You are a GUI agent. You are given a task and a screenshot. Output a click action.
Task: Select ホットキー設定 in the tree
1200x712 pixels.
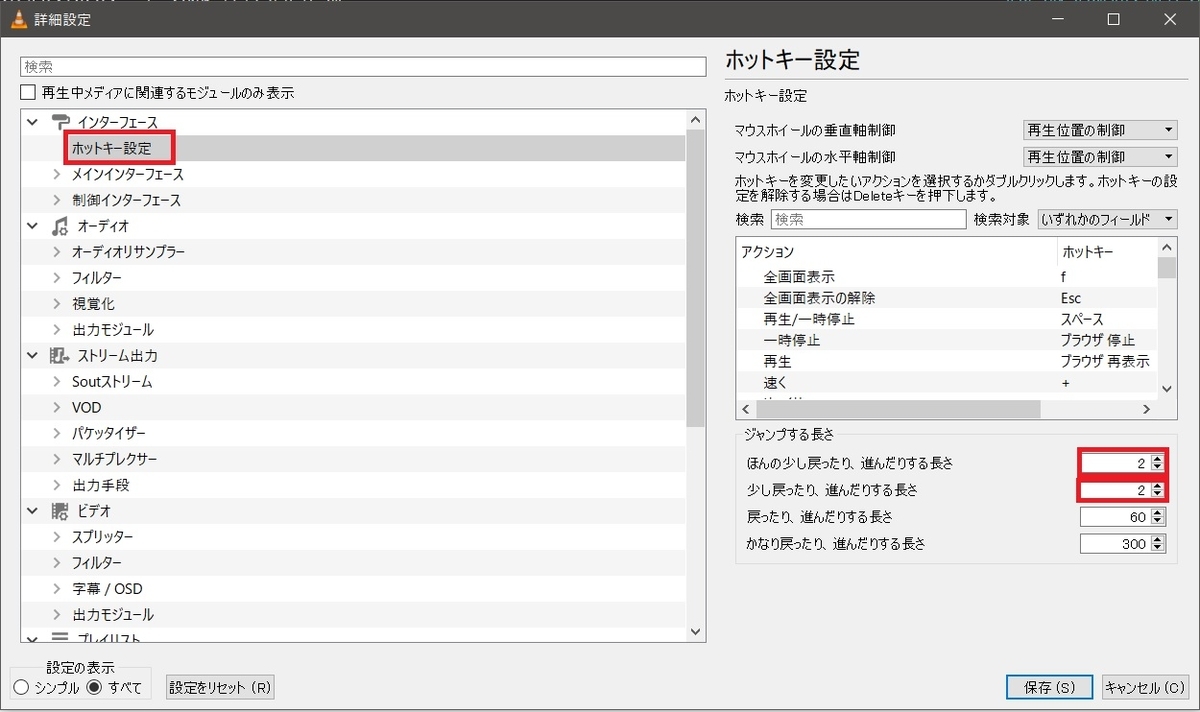(x=111, y=148)
